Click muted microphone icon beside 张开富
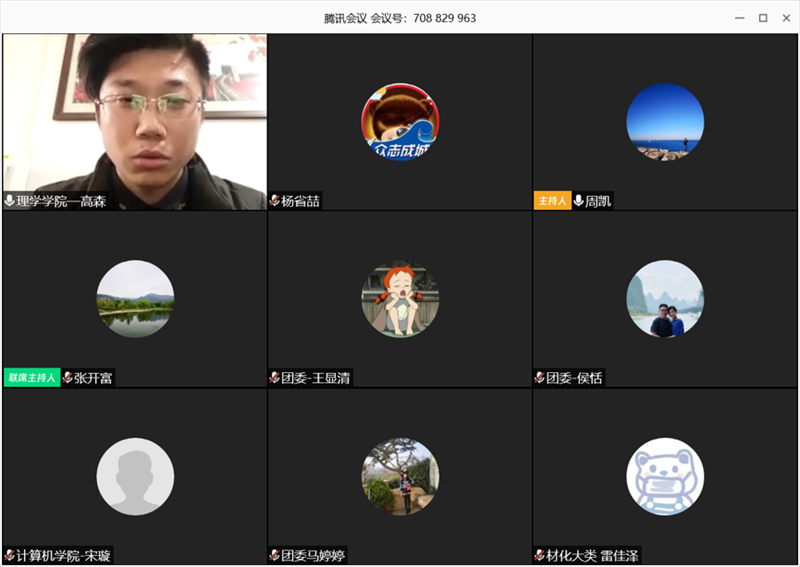 pyautogui.click(x=67, y=378)
